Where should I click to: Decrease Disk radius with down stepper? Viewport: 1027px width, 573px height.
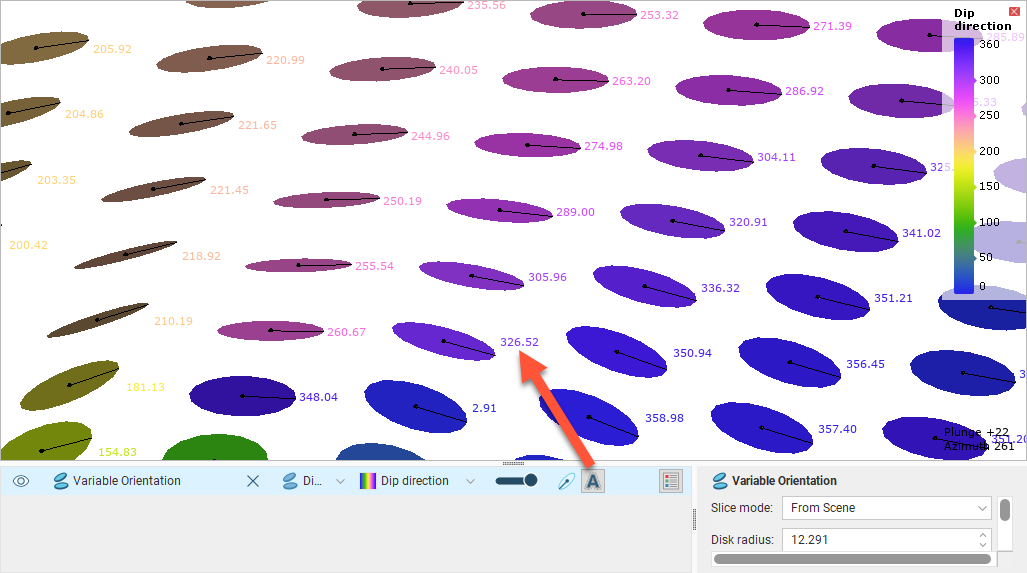click(982, 544)
